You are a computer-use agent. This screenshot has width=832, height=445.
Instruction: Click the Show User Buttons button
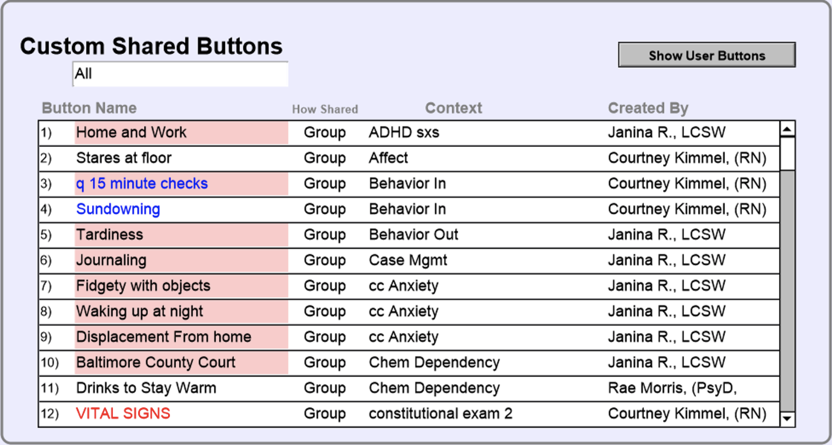(706, 55)
